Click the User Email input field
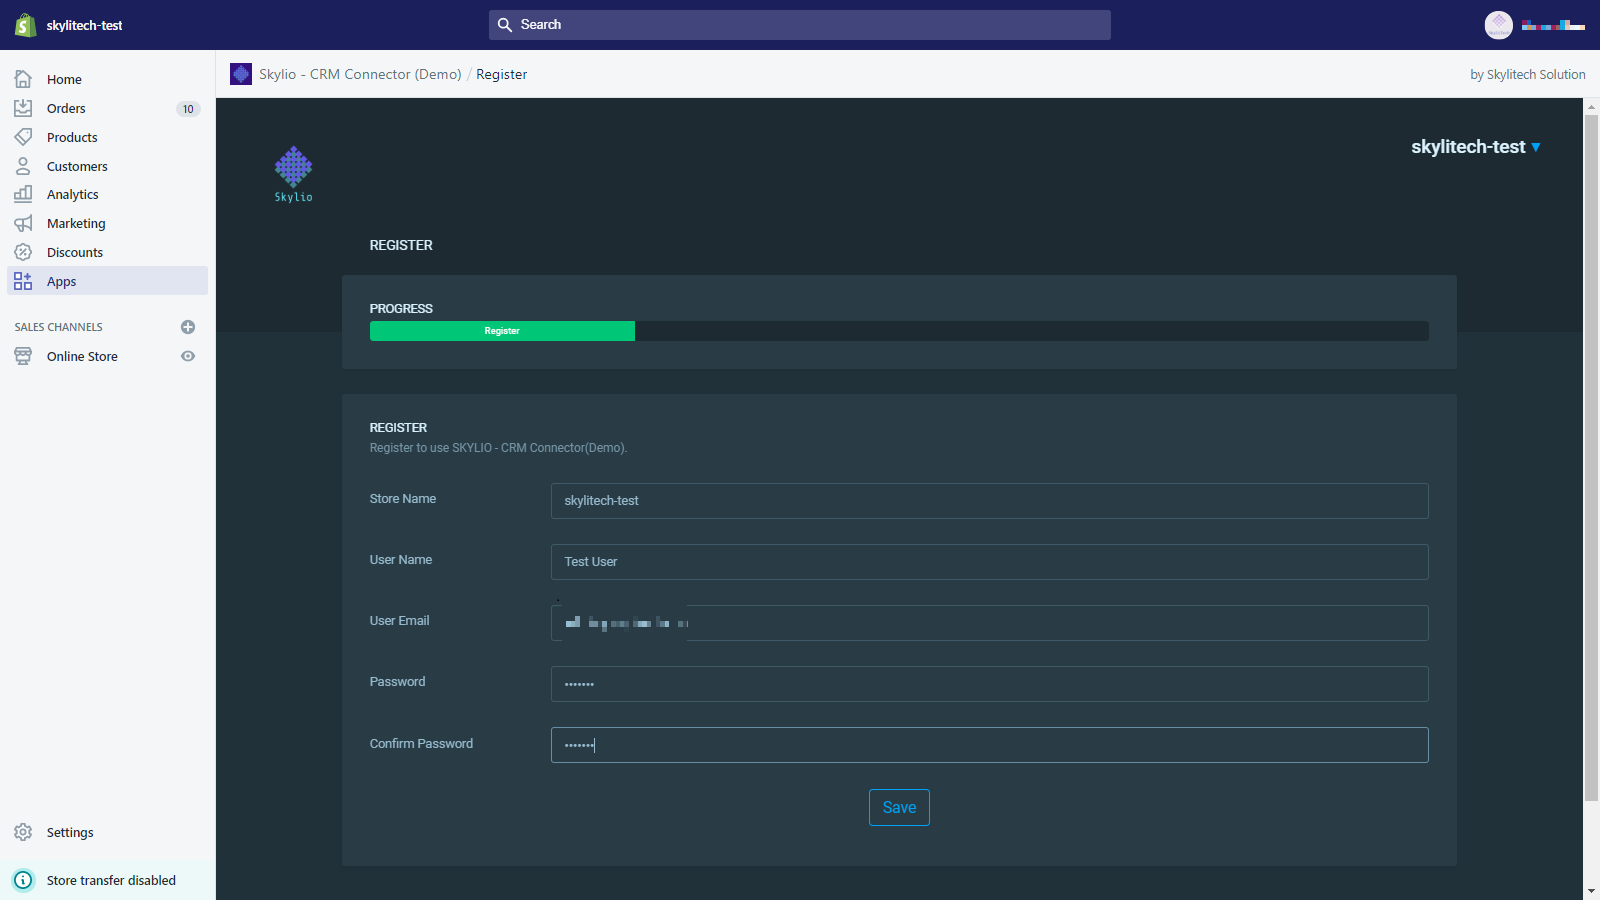Screen dimensions: 1600x900 [x=989, y=623]
